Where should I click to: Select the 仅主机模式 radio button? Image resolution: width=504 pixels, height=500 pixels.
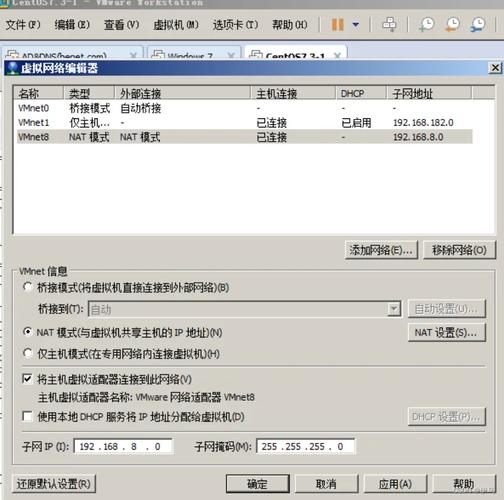(x=28, y=353)
